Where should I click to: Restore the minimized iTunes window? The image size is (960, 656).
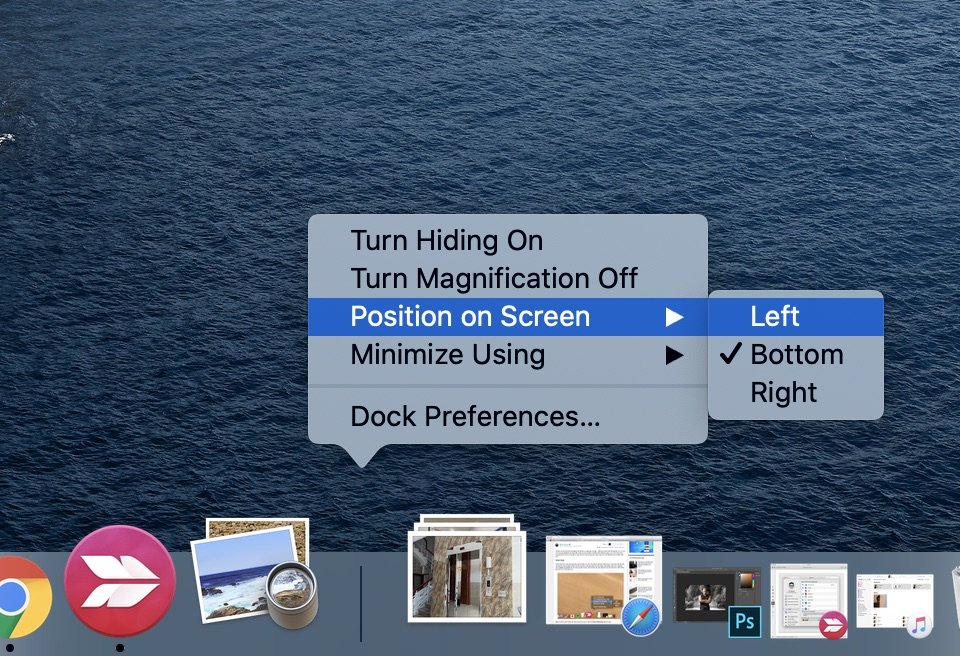pyautogui.click(x=894, y=605)
